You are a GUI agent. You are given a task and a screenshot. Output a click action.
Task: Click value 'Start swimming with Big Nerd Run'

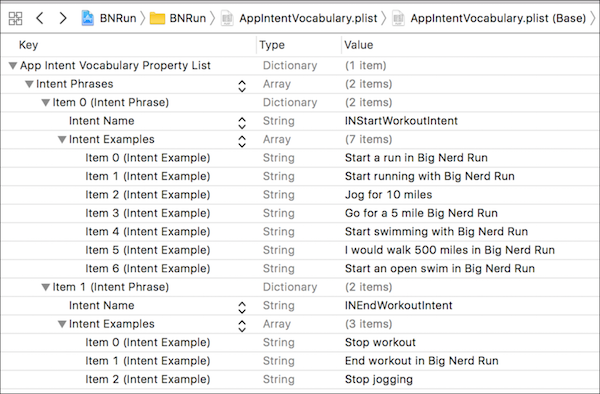(436, 232)
